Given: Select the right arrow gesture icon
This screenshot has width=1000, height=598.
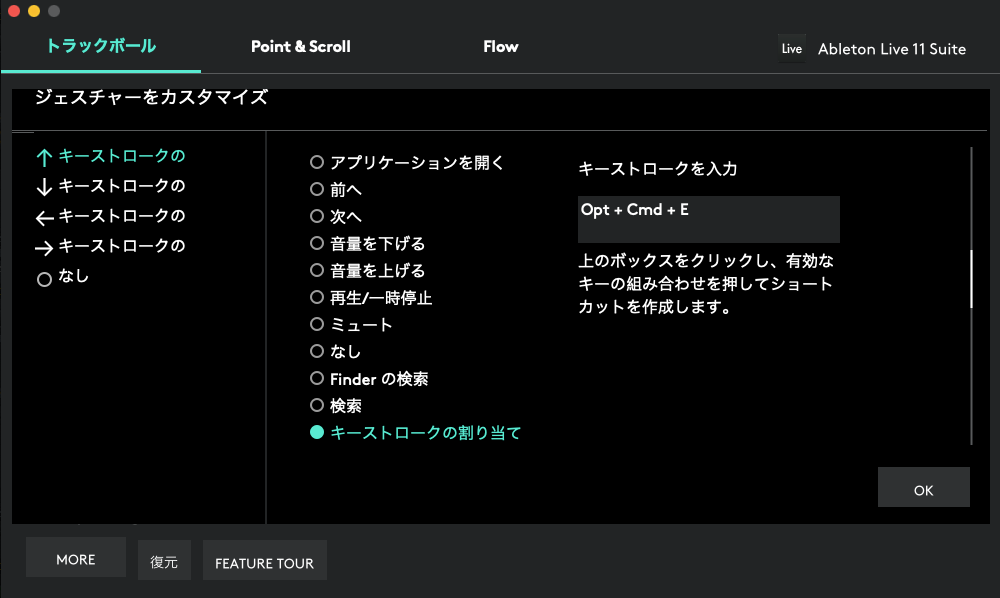Looking at the screenshot, I should [x=43, y=247].
